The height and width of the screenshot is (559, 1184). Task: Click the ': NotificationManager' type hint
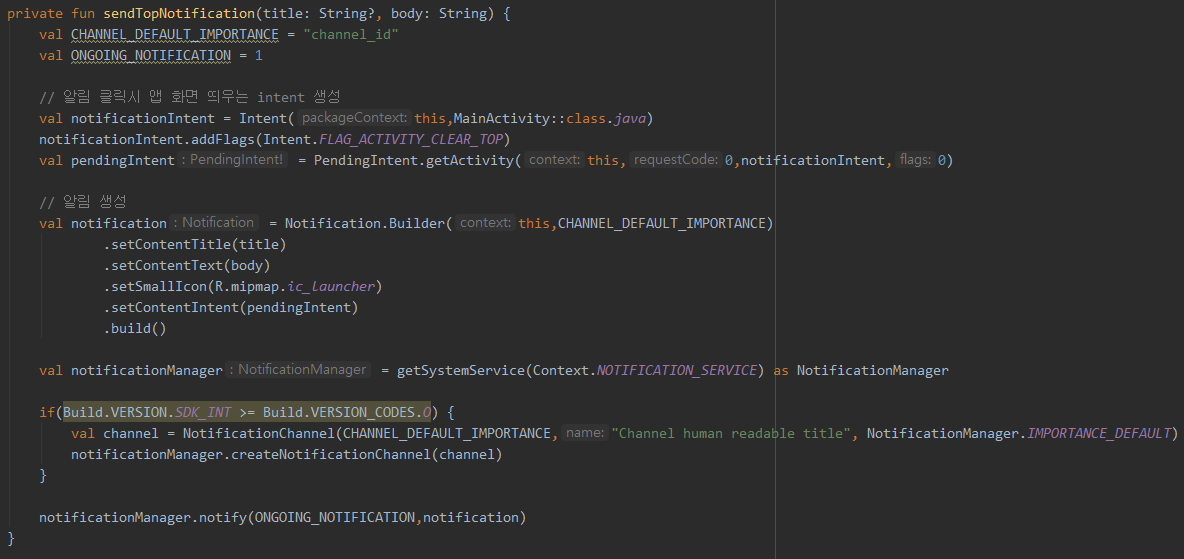point(299,369)
